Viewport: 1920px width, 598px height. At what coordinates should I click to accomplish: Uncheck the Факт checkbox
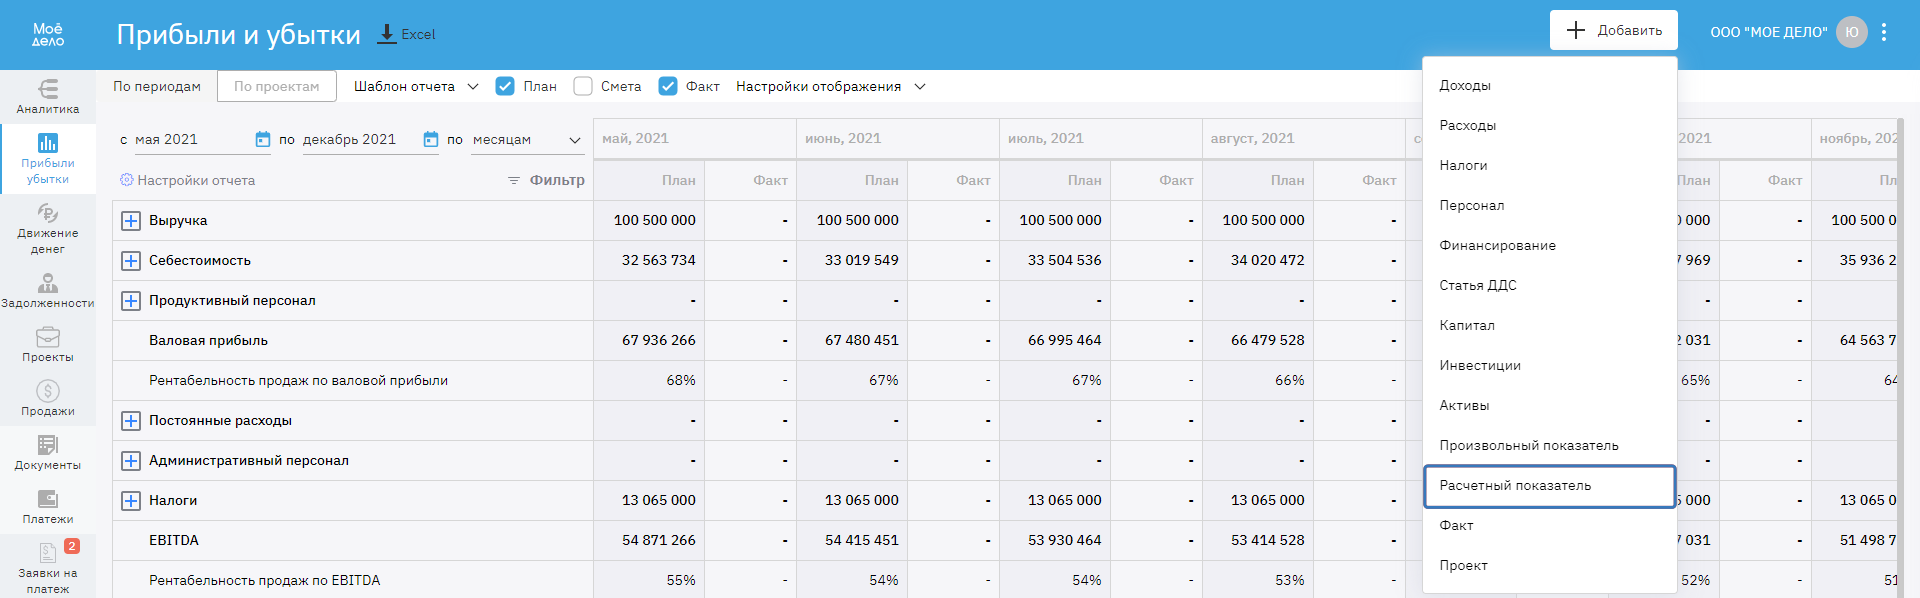(668, 86)
